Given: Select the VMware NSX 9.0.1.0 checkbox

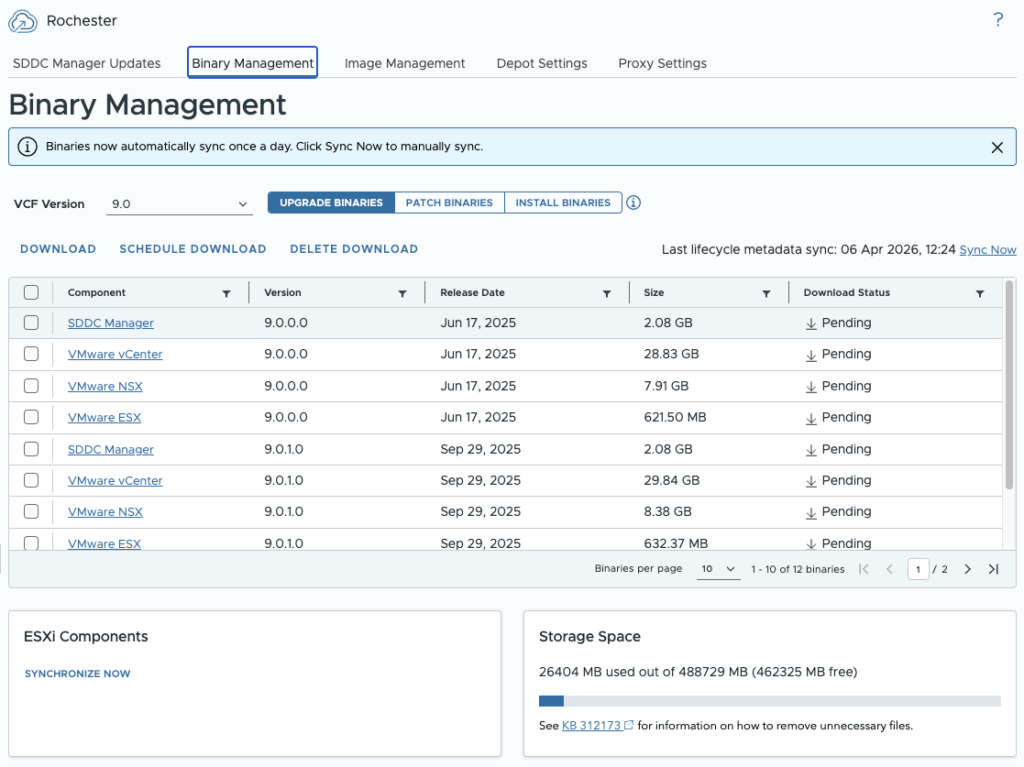Looking at the screenshot, I should click(x=31, y=512).
